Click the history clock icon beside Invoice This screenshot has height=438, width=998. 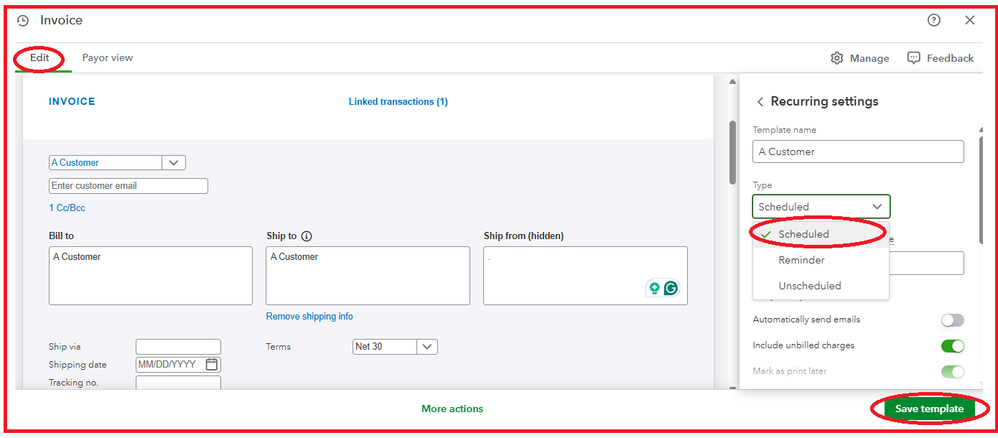(x=23, y=20)
